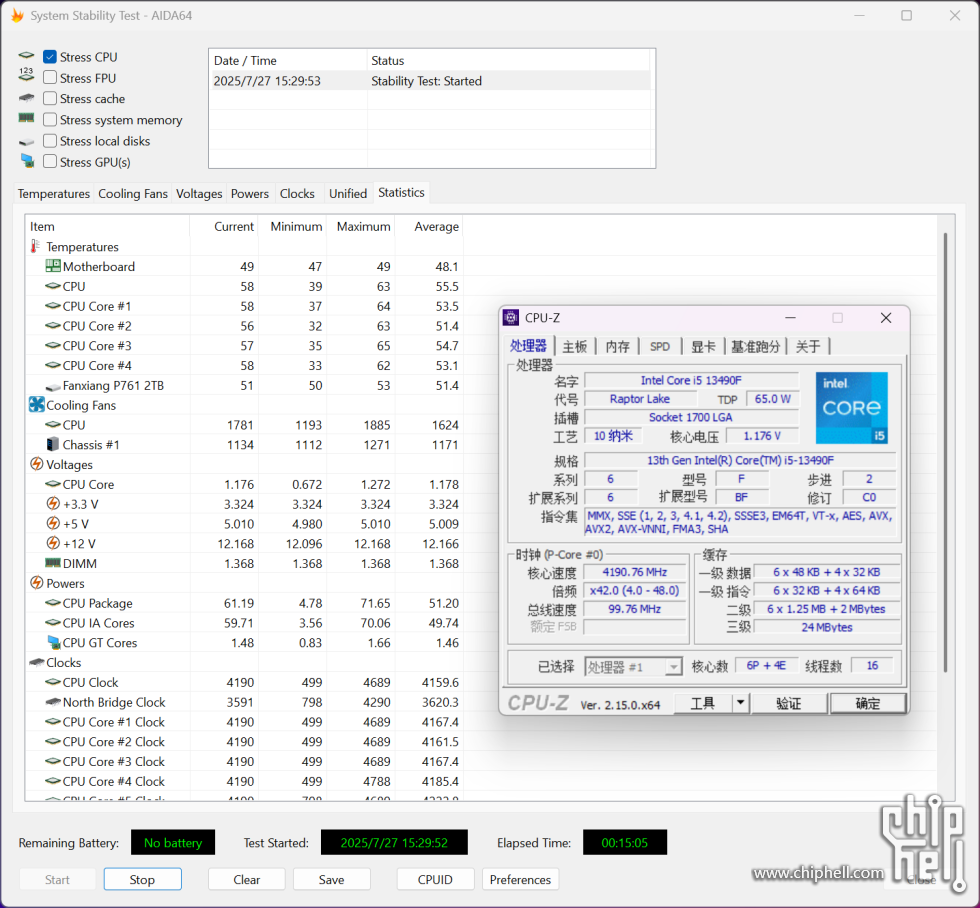Tick the Stress GPU(s) checkbox
The height and width of the screenshot is (908, 980).
(x=50, y=162)
